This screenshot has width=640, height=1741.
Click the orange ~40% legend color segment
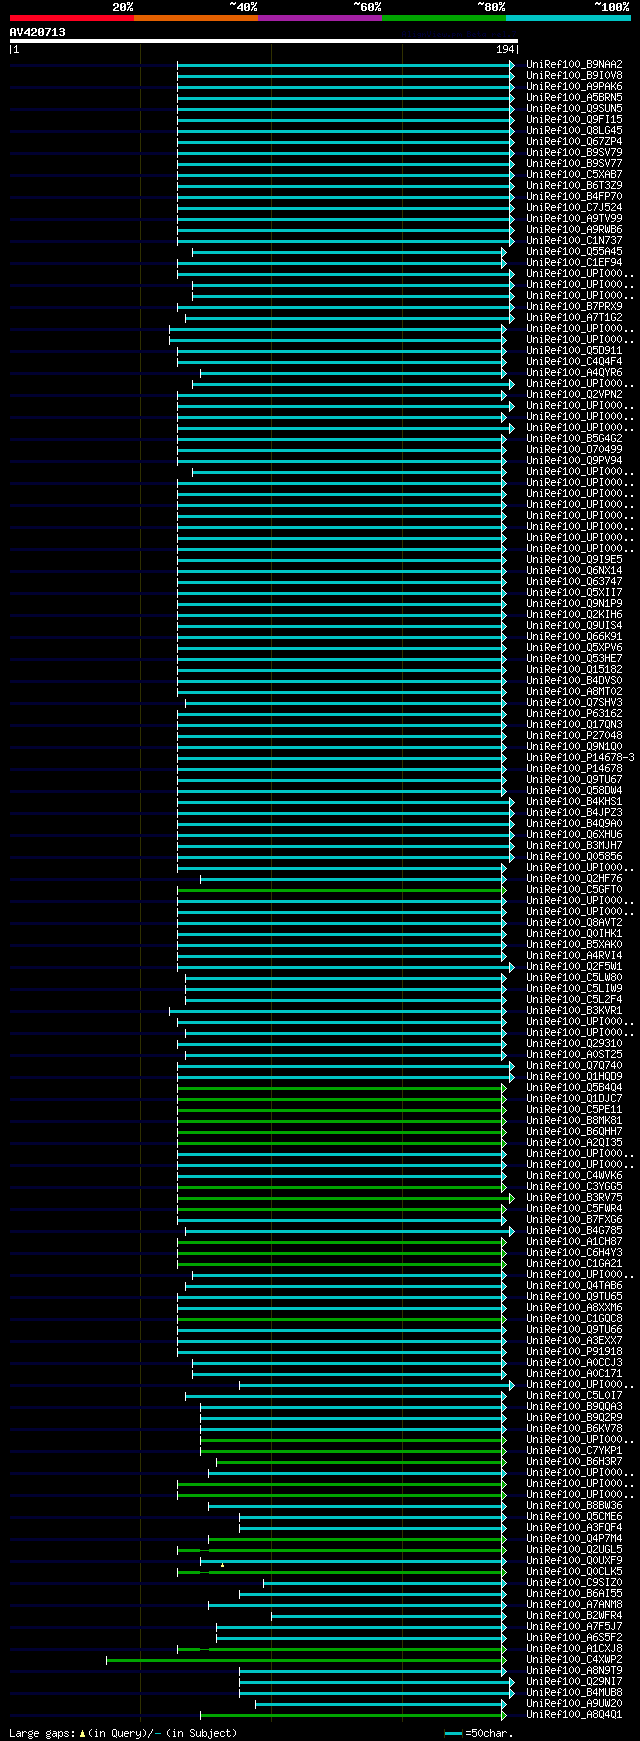click(x=196, y=18)
